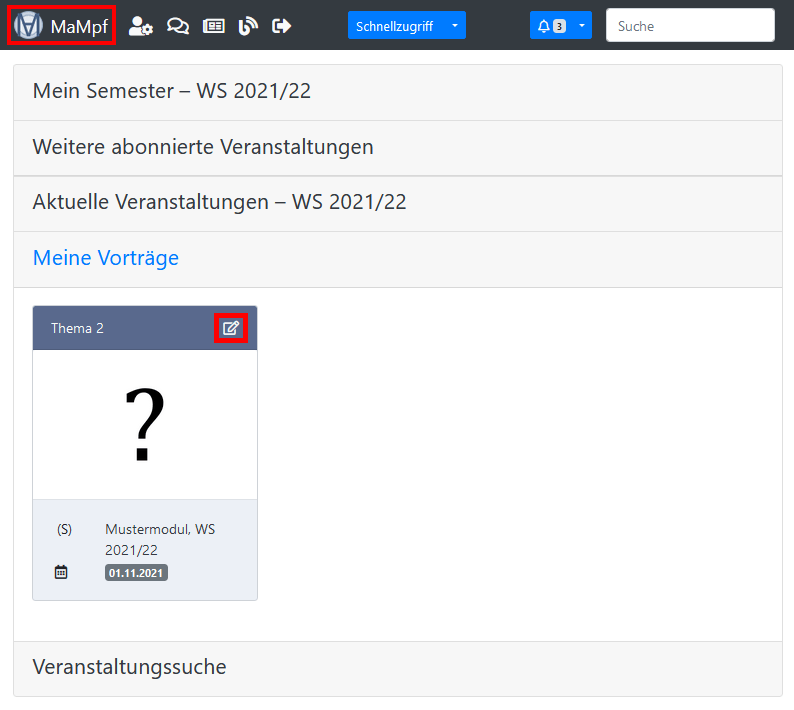This screenshot has height=710, width=794.
Task: Click the question mark thumbnail image
Action: click(145, 424)
